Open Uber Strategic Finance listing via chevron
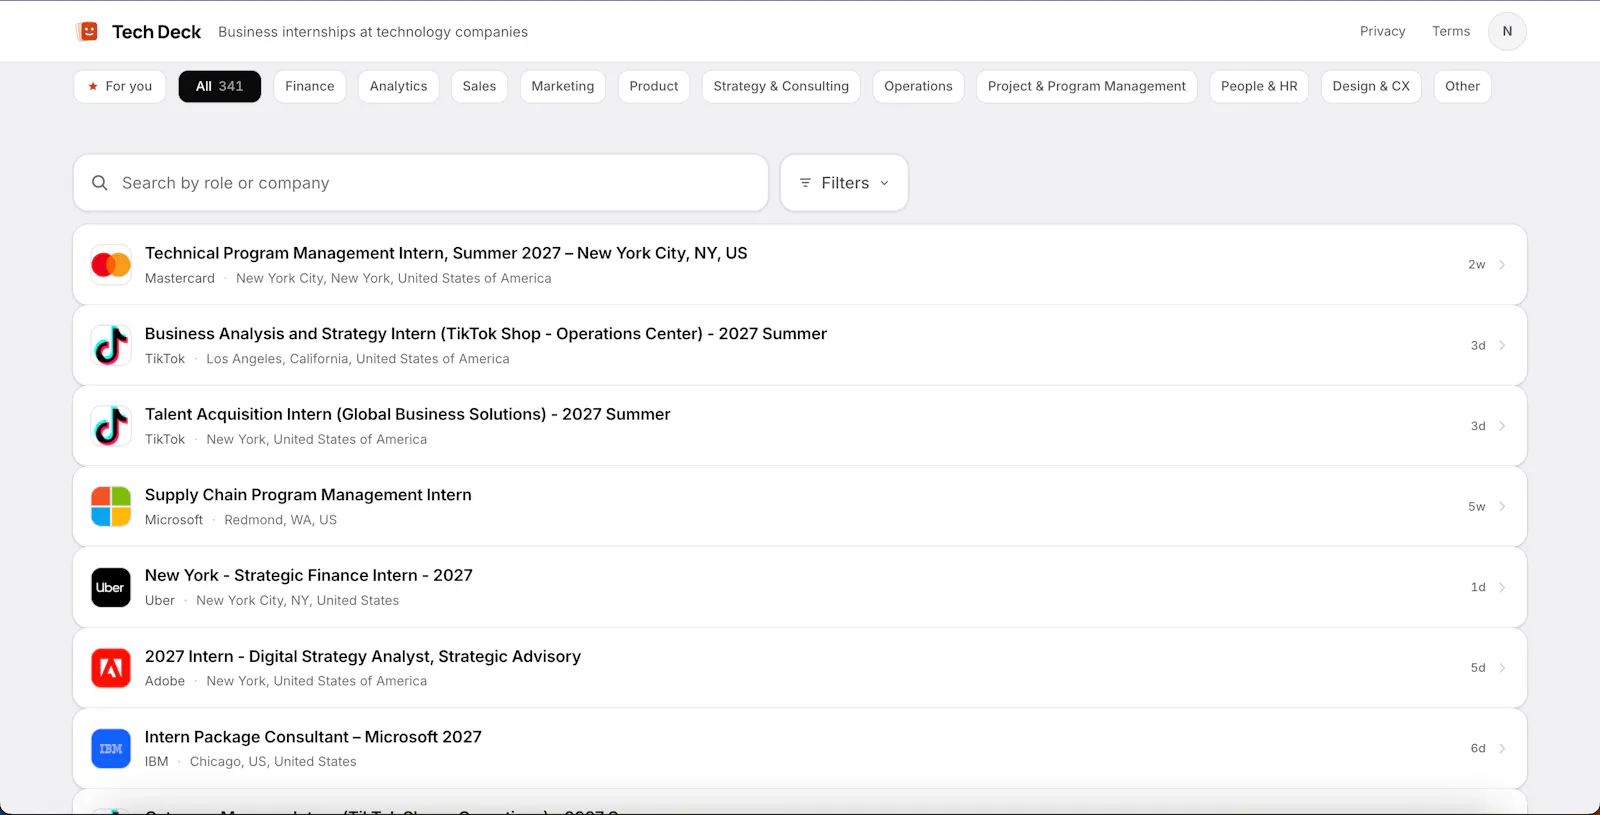 coord(1502,587)
